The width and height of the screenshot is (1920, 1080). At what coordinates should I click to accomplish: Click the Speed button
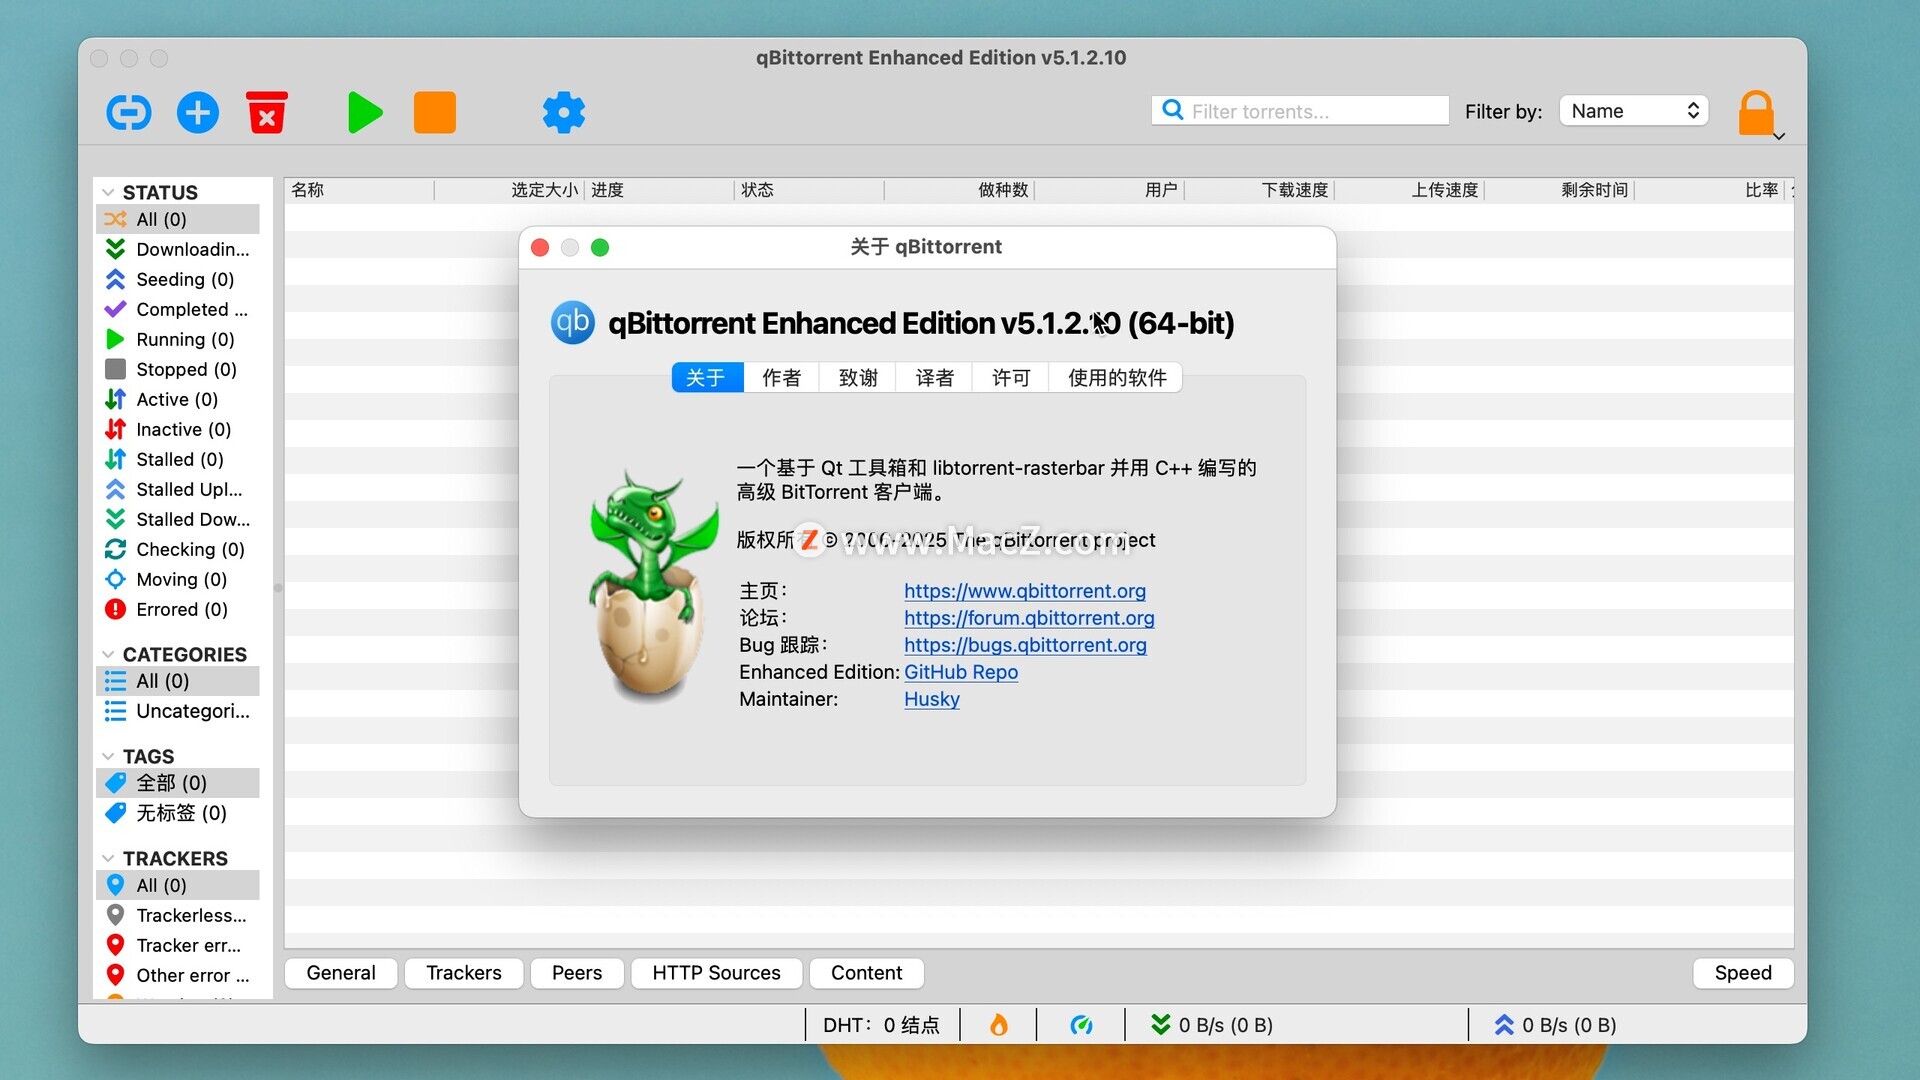pyautogui.click(x=1743, y=973)
